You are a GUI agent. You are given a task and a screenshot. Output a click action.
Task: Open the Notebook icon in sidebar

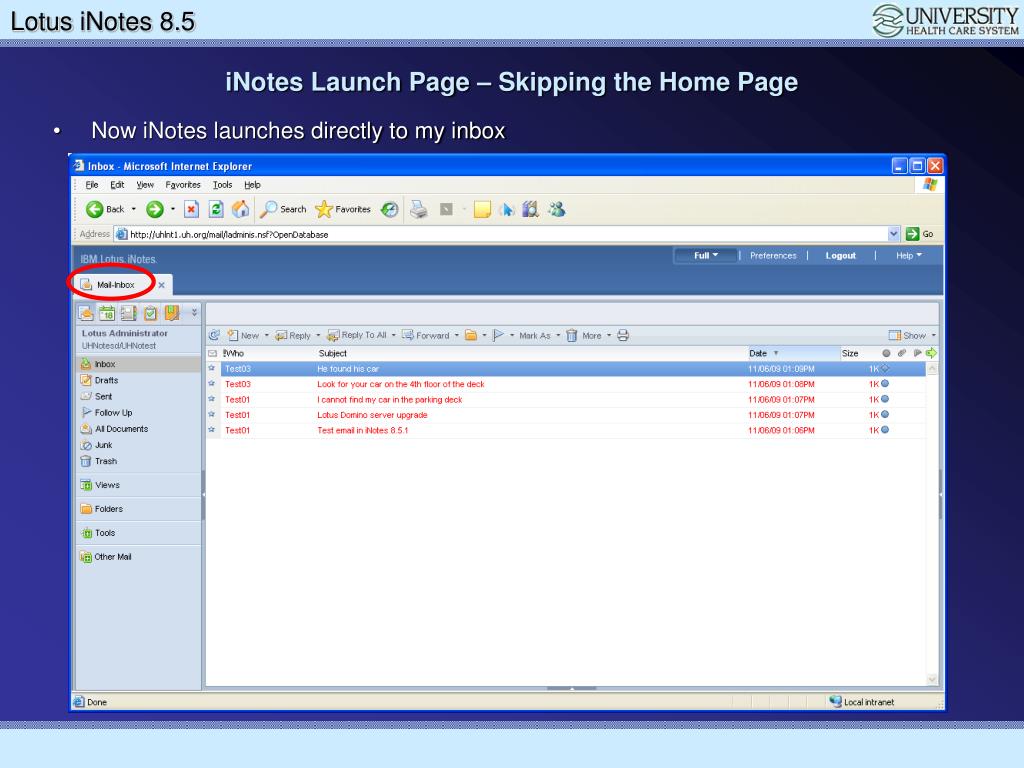[x=172, y=313]
